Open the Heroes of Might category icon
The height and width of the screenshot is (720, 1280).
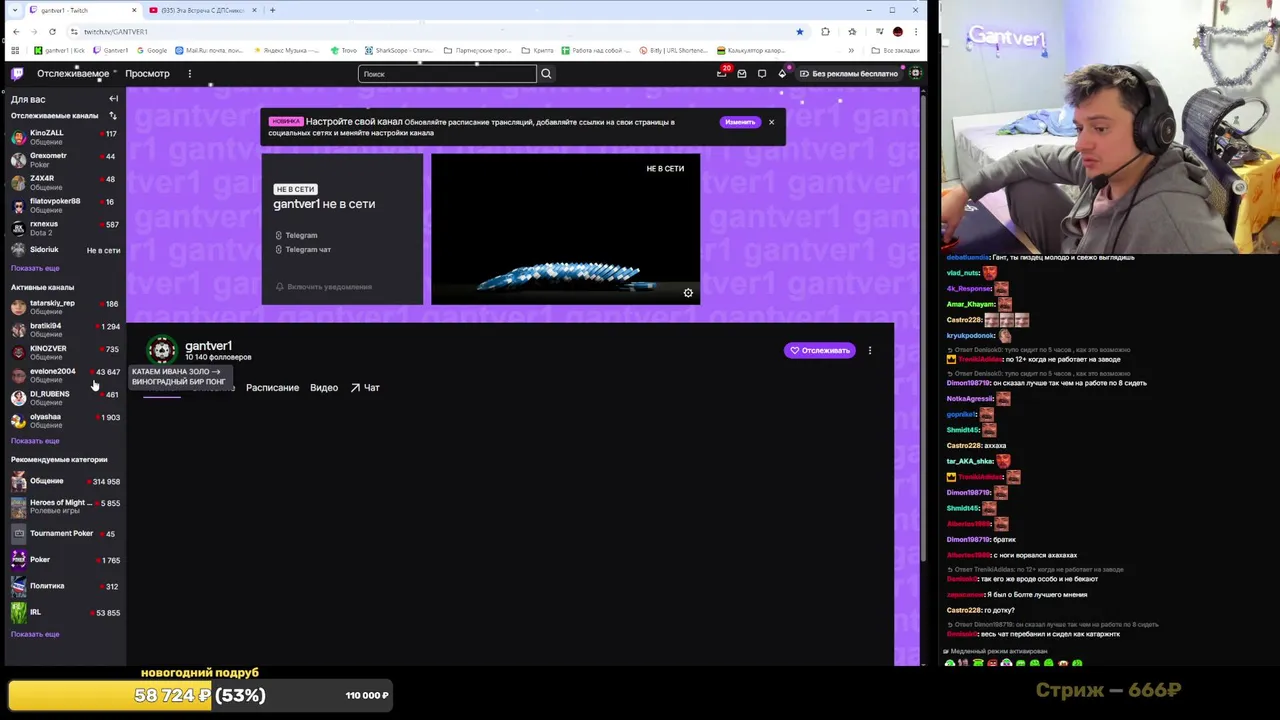18,507
